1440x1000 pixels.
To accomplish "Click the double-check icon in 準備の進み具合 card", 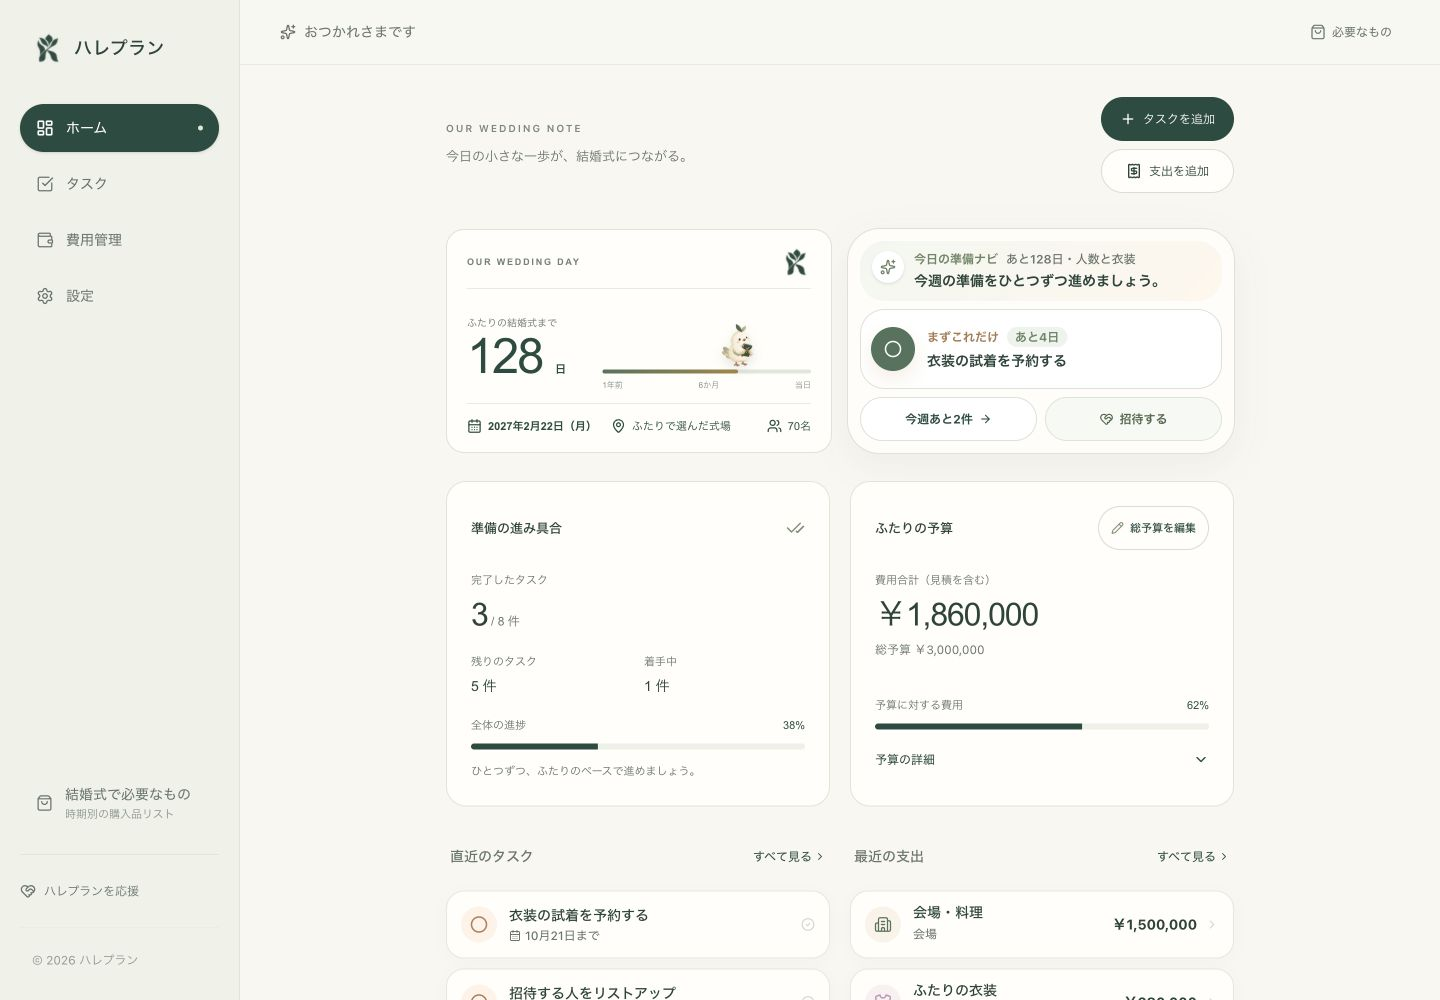I will pyautogui.click(x=795, y=528).
